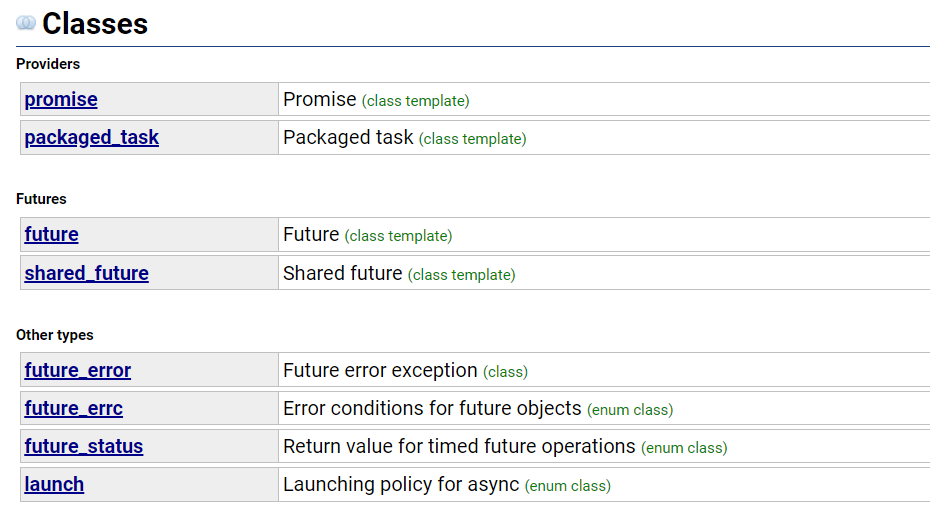This screenshot has width=930, height=512.
Task: Click 'Error conditions for future objects' text
Action: [432, 409]
